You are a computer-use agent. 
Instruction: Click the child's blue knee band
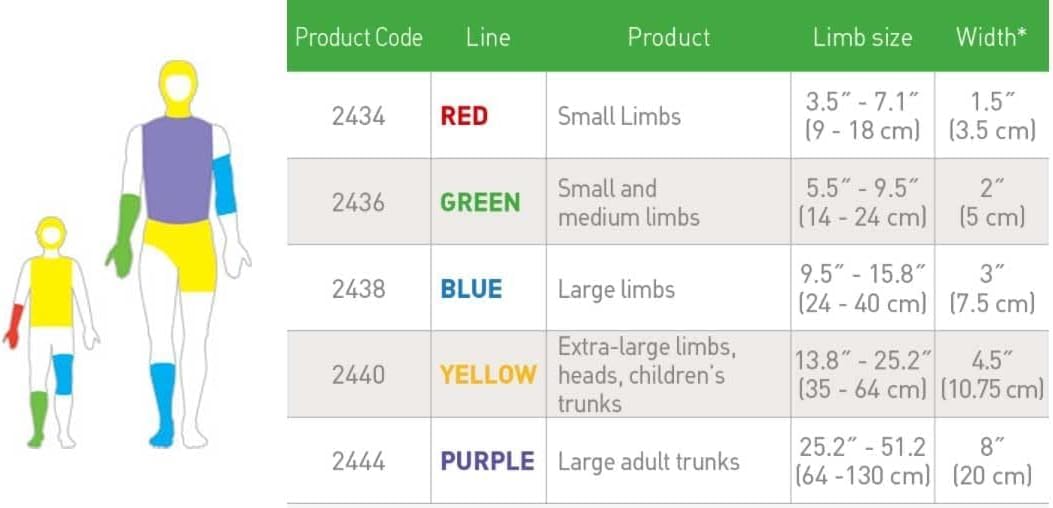63,373
